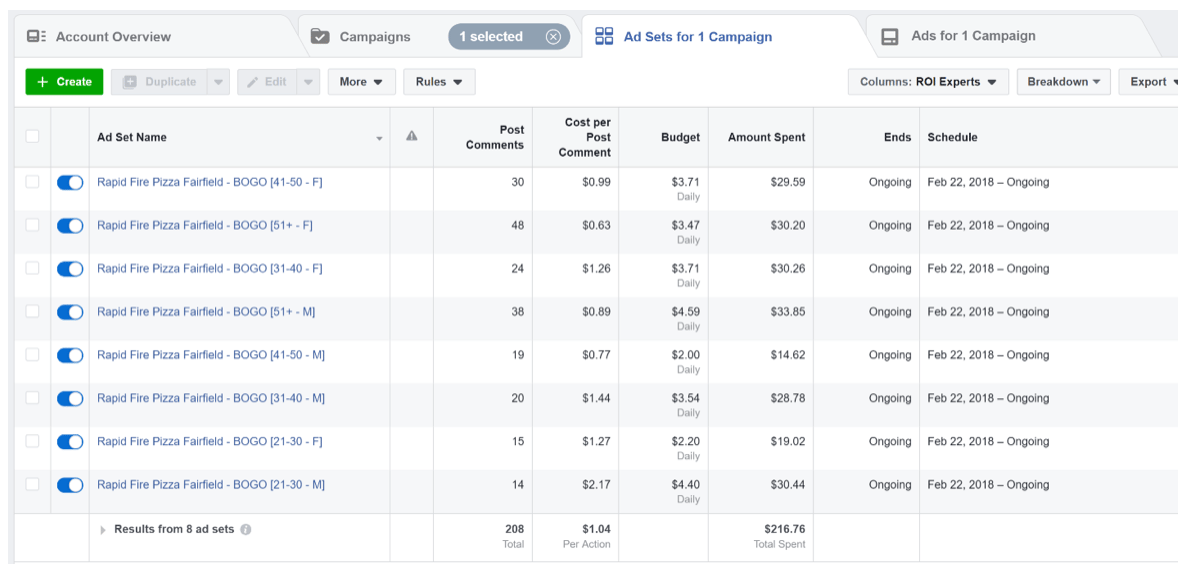The image size is (1198, 578).
Task: Click the warning triangle column header
Action: click(x=412, y=137)
